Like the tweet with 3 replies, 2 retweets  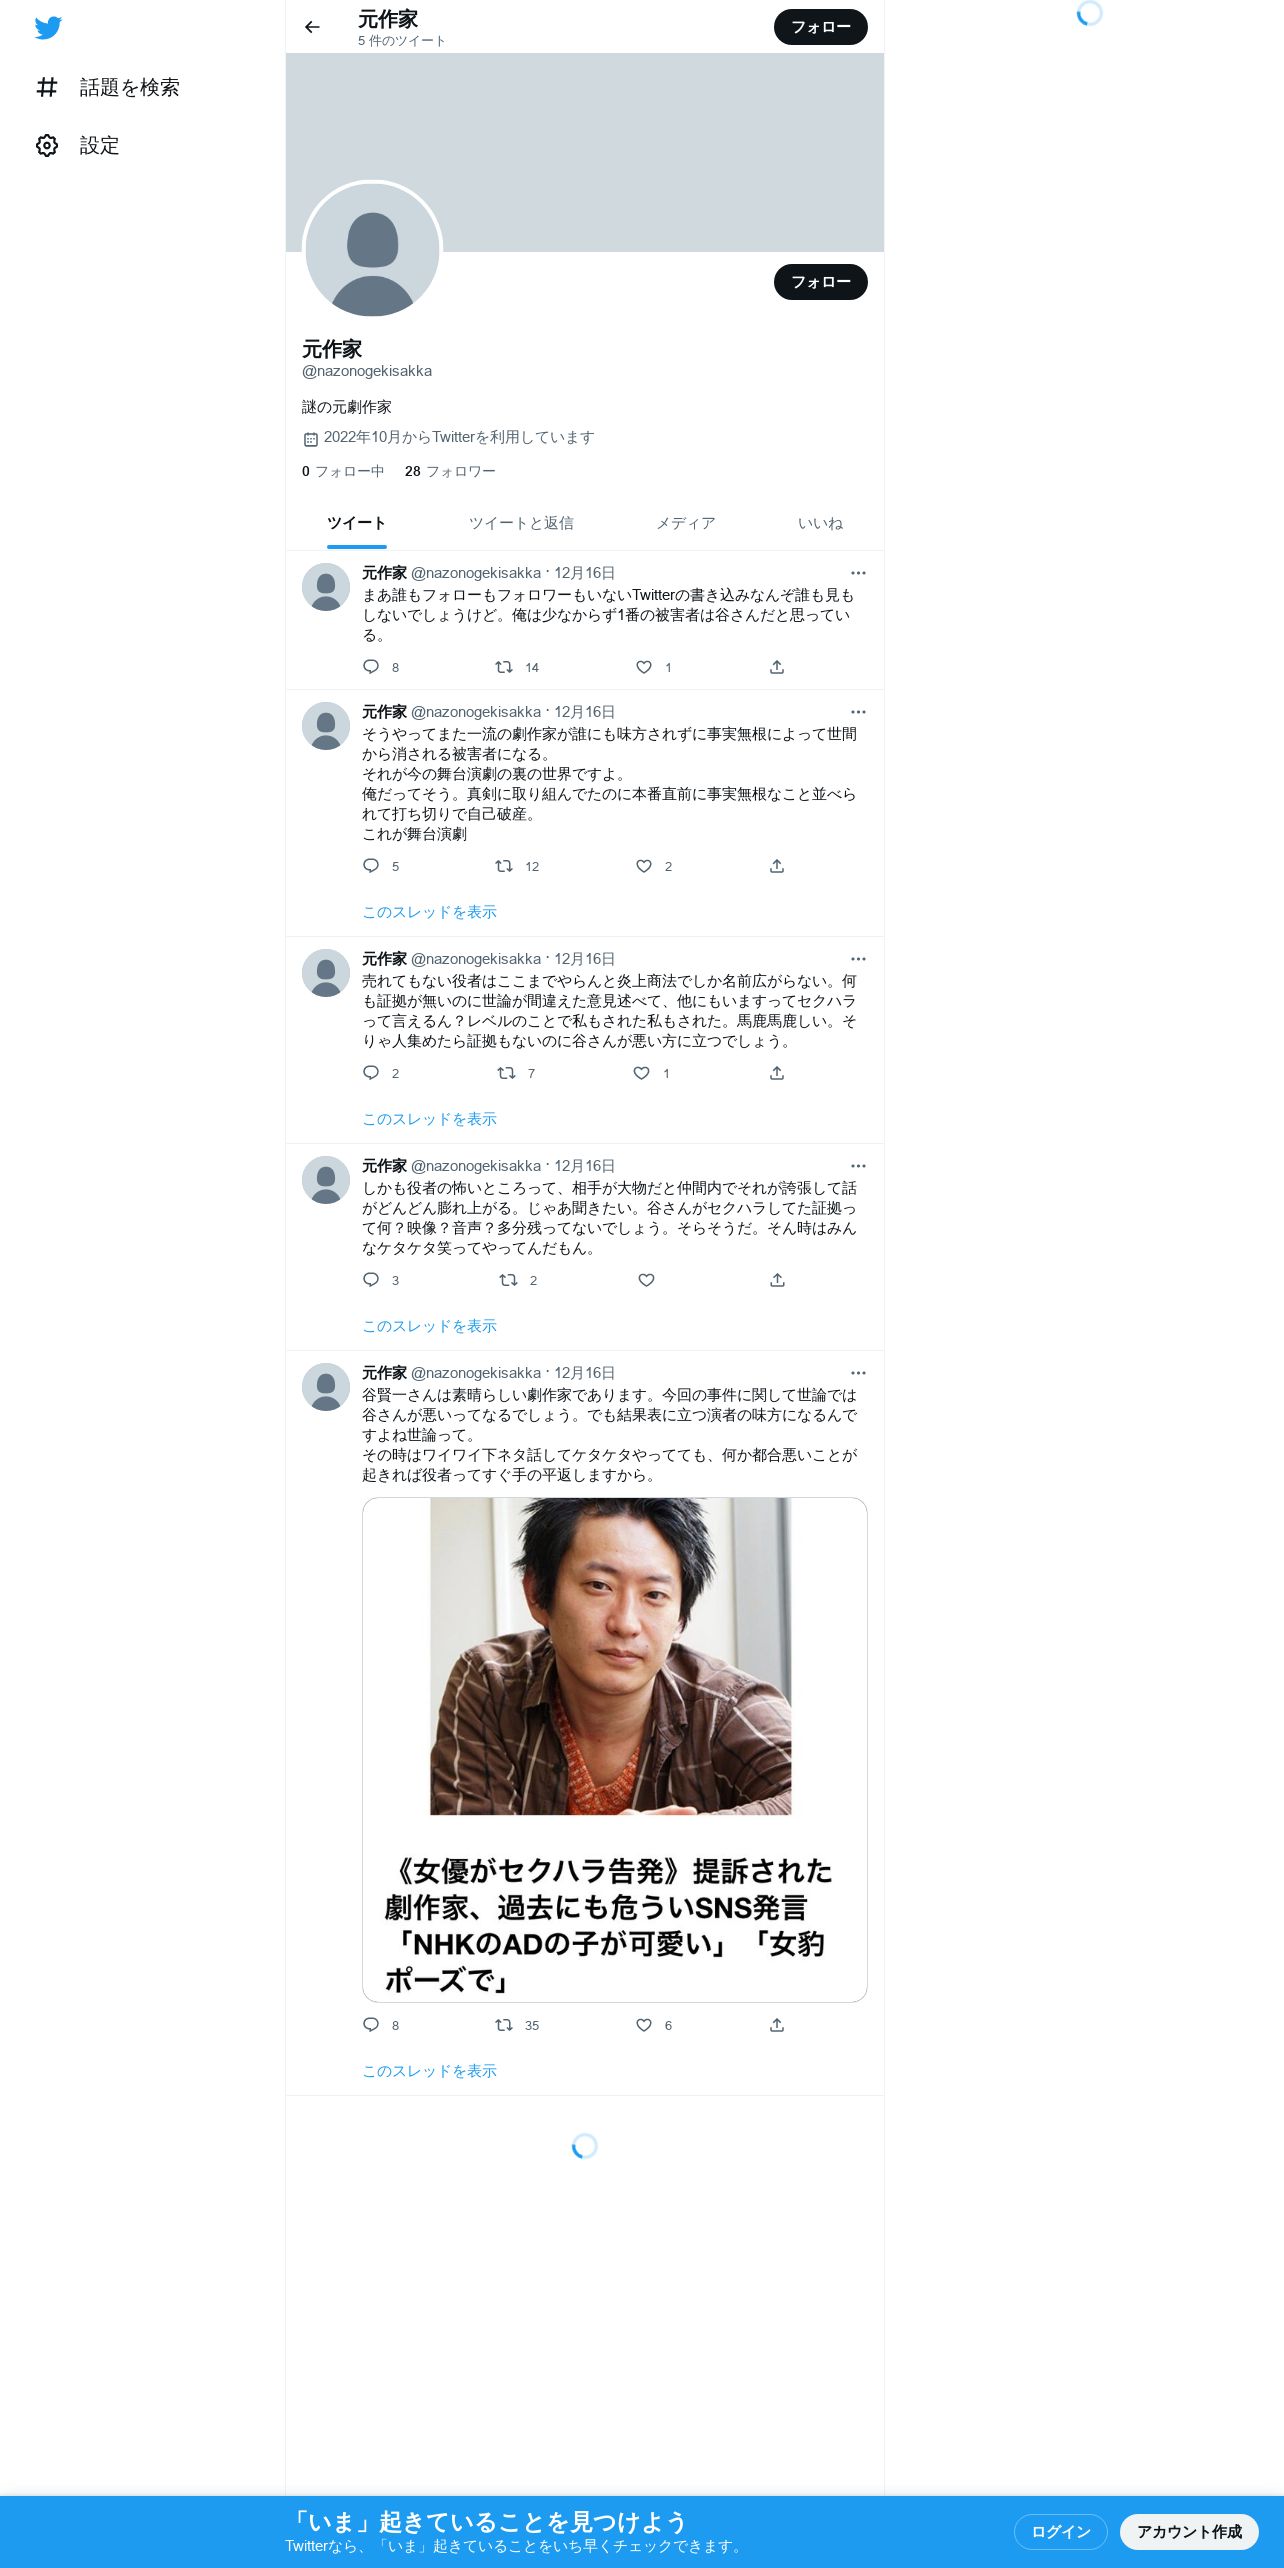tap(646, 1280)
